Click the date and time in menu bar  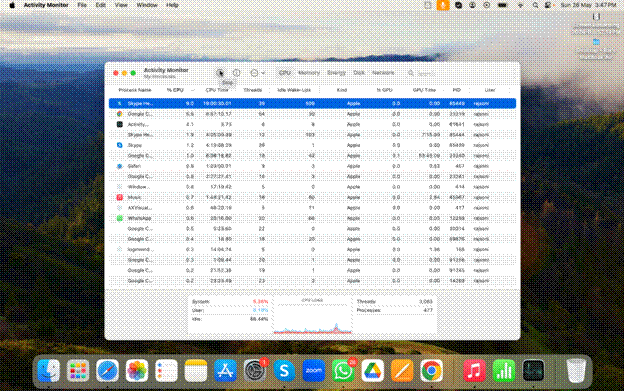click(x=588, y=5)
